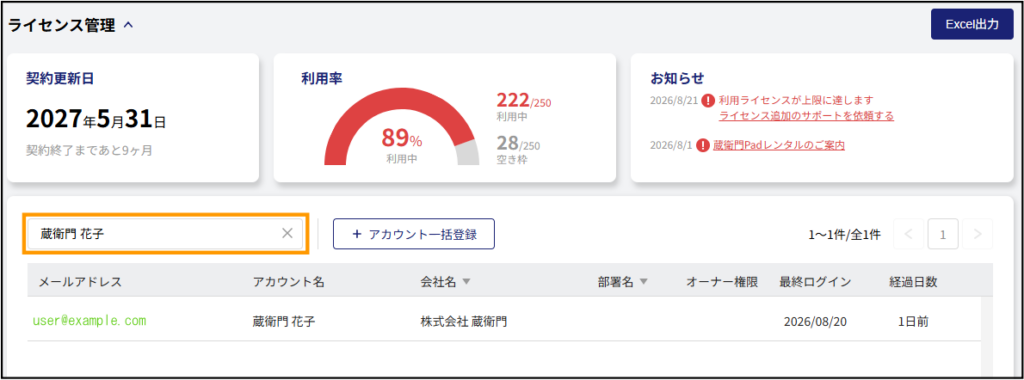Image resolution: width=1024 pixels, height=380 pixels.
Task: Click the 蔵衛門 花子 search input field
Action: [x=166, y=234]
